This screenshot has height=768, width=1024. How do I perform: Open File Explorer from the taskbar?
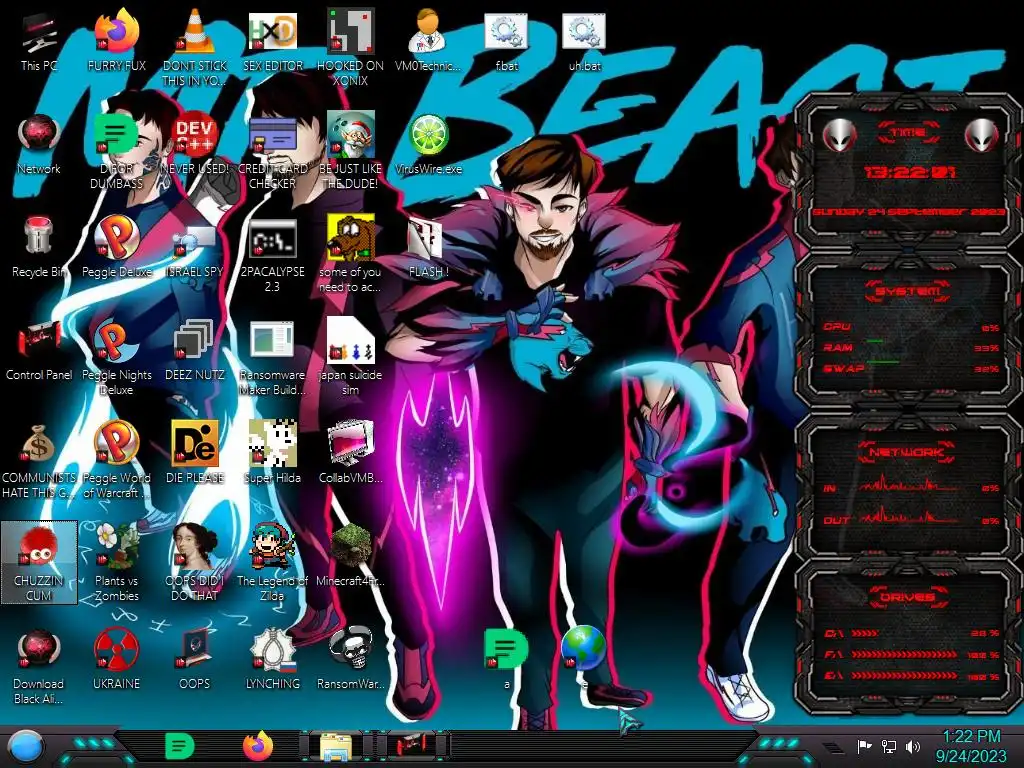336,746
